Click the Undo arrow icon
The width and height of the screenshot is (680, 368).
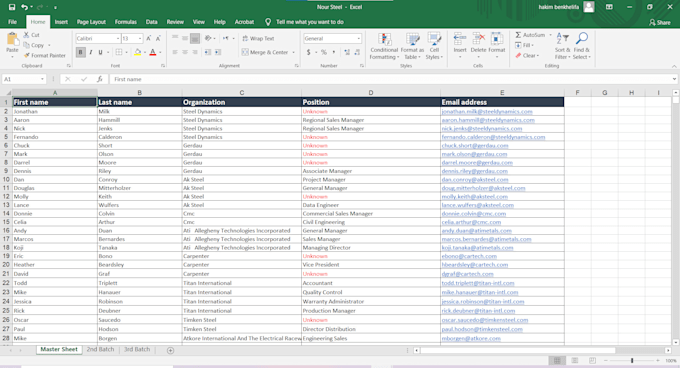(25, 7)
